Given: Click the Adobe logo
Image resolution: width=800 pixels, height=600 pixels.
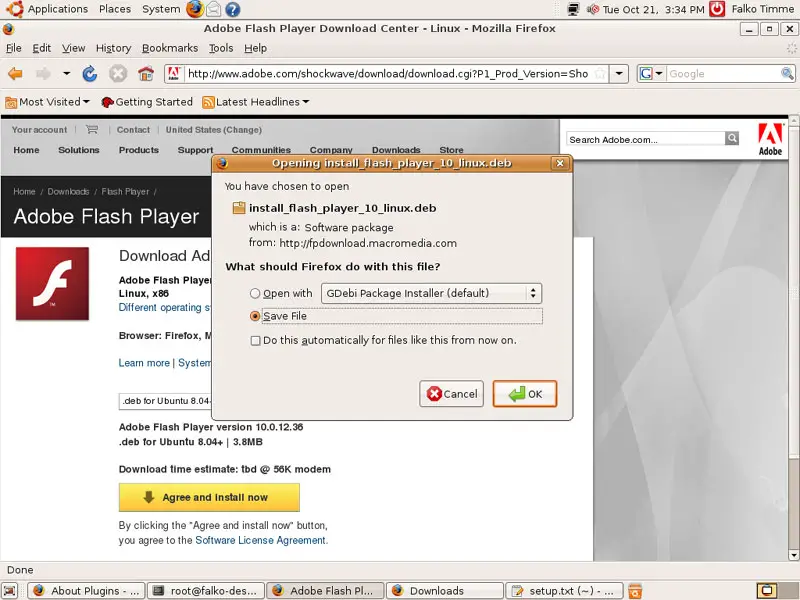Looking at the screenshot, I should click(x=770, y=139).
